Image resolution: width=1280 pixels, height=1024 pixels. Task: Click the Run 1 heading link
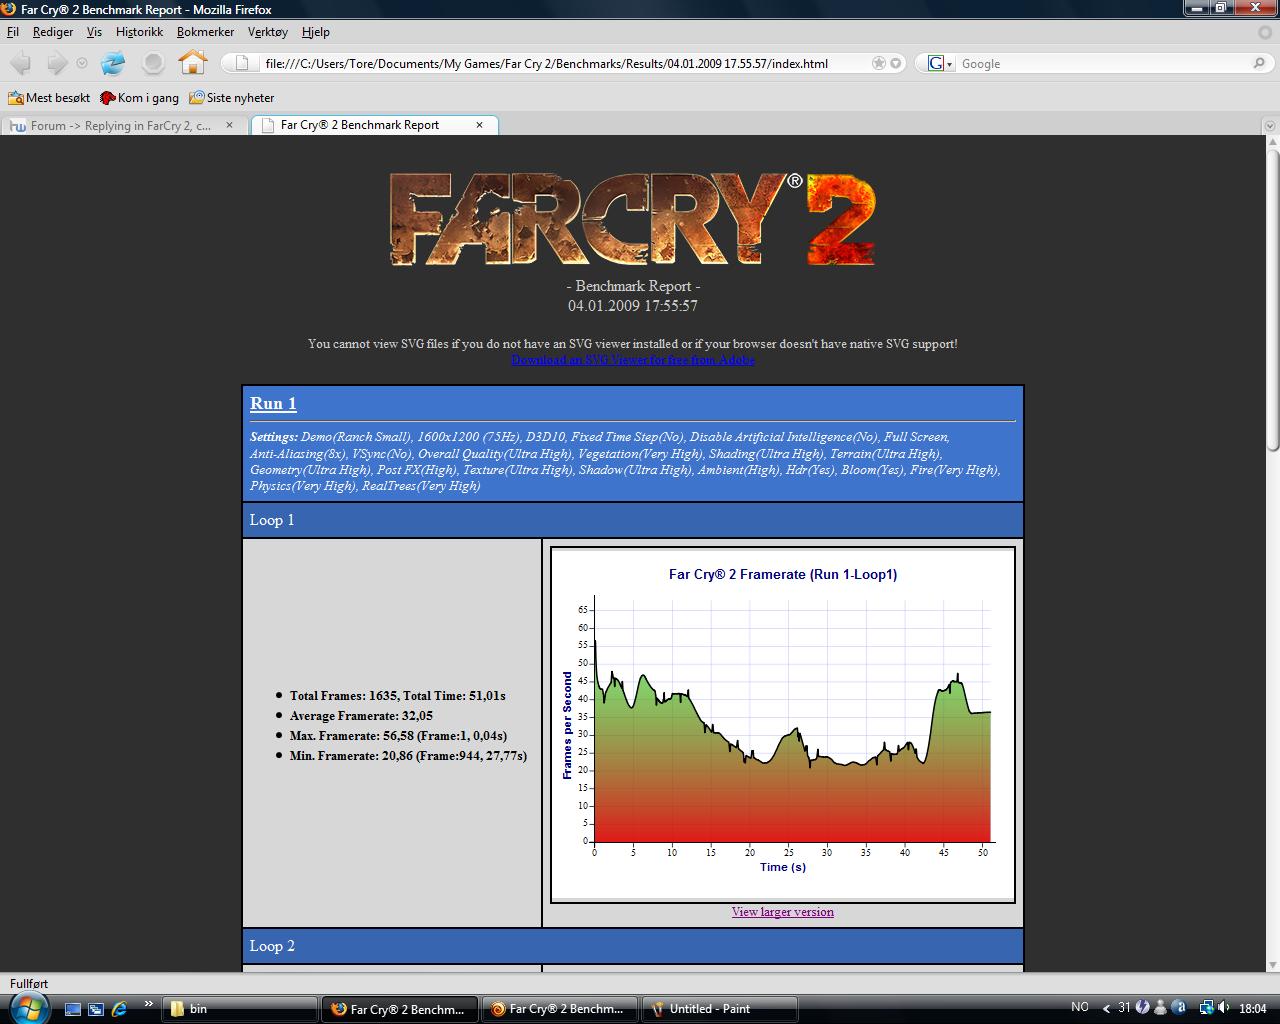click(x=273, y=403)
